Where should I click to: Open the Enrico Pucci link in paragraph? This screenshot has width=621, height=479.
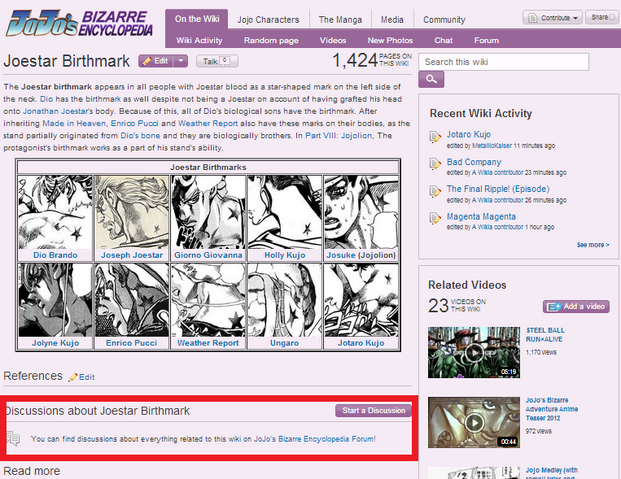134,124
